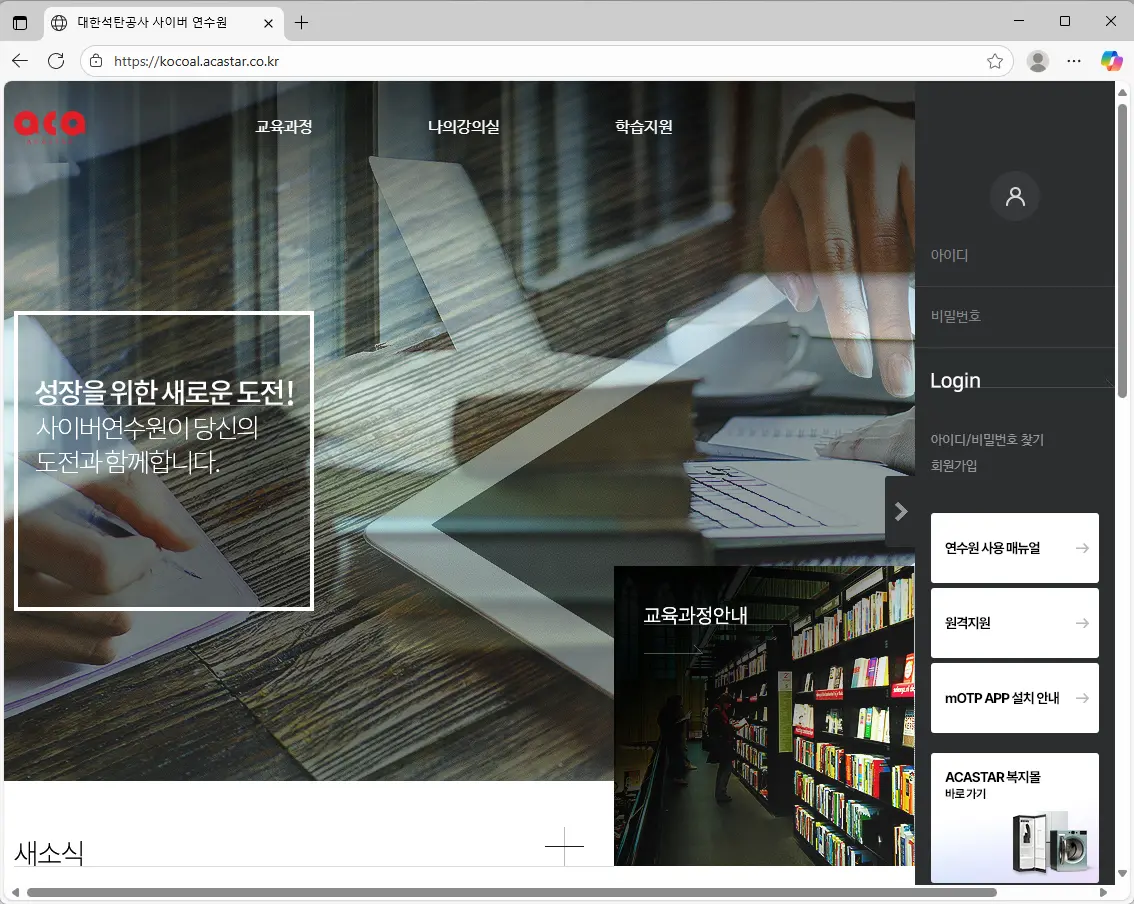Open the browser profile avatar icon
Screen dimensions: 1134x904
[1038, 61]
